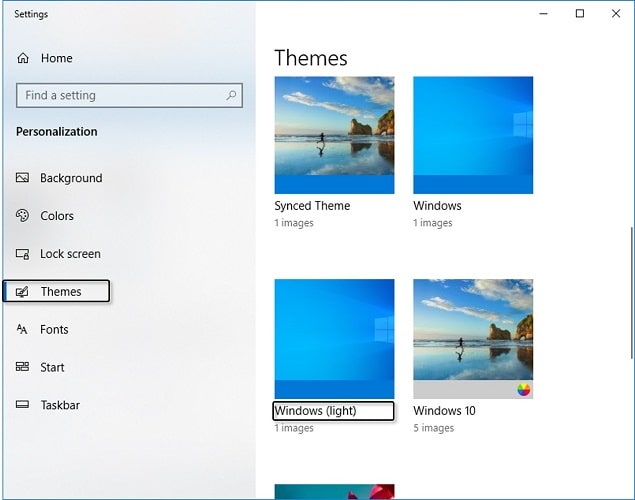Click the Background picture icon
Image resolution: width=635 pixels, height=500 pixels.
point(22,178)
